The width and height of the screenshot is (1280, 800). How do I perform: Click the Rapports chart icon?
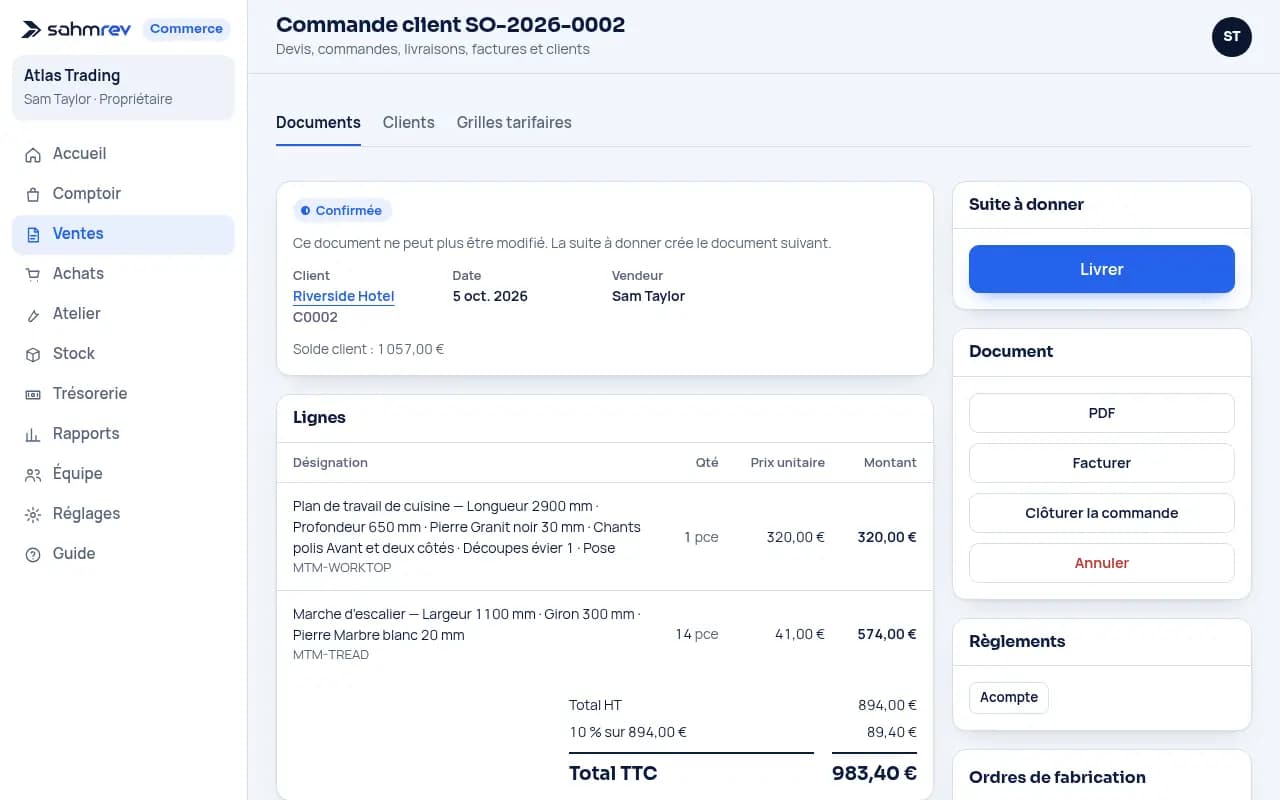pyautogui.click(x=33, y=434)
